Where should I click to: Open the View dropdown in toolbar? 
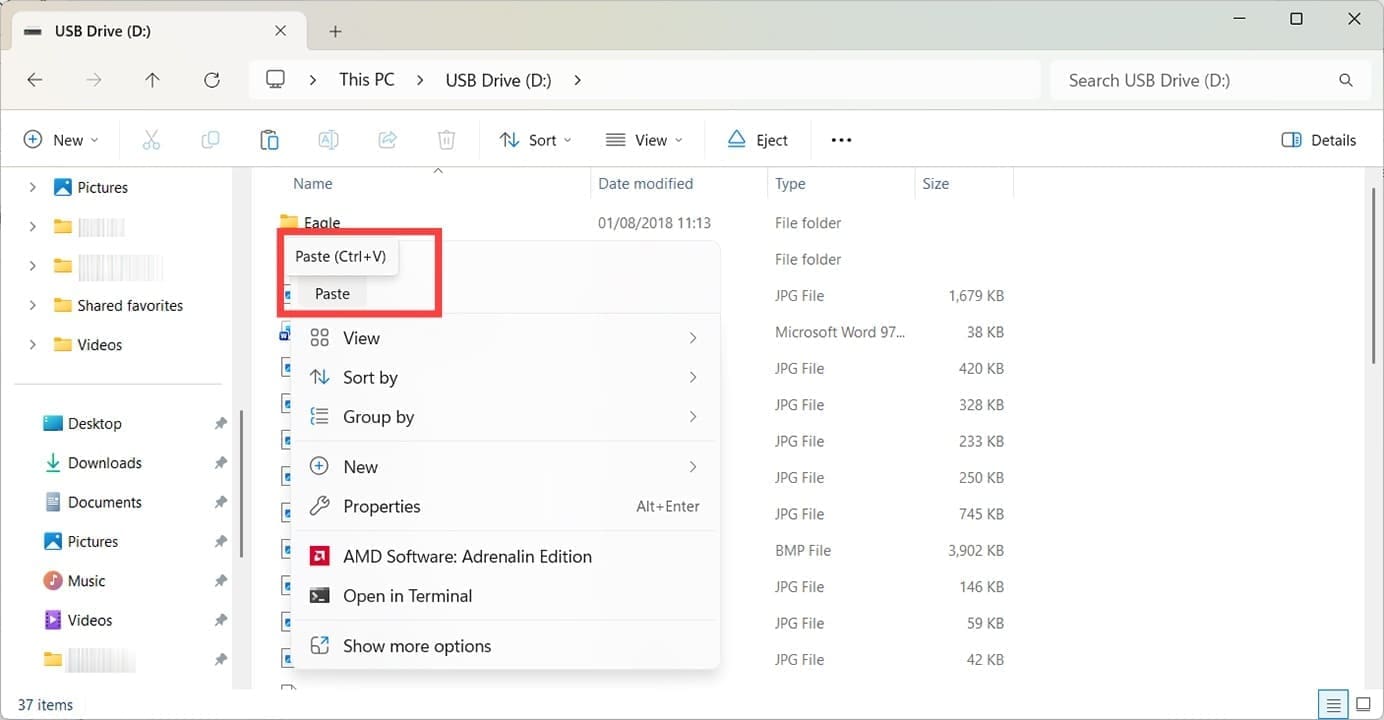(645, 140)
